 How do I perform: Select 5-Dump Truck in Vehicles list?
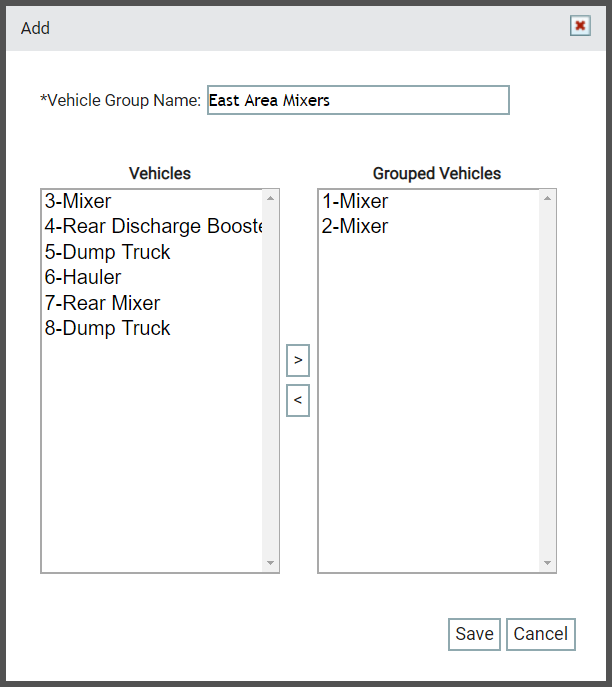[x=152, y=252]
